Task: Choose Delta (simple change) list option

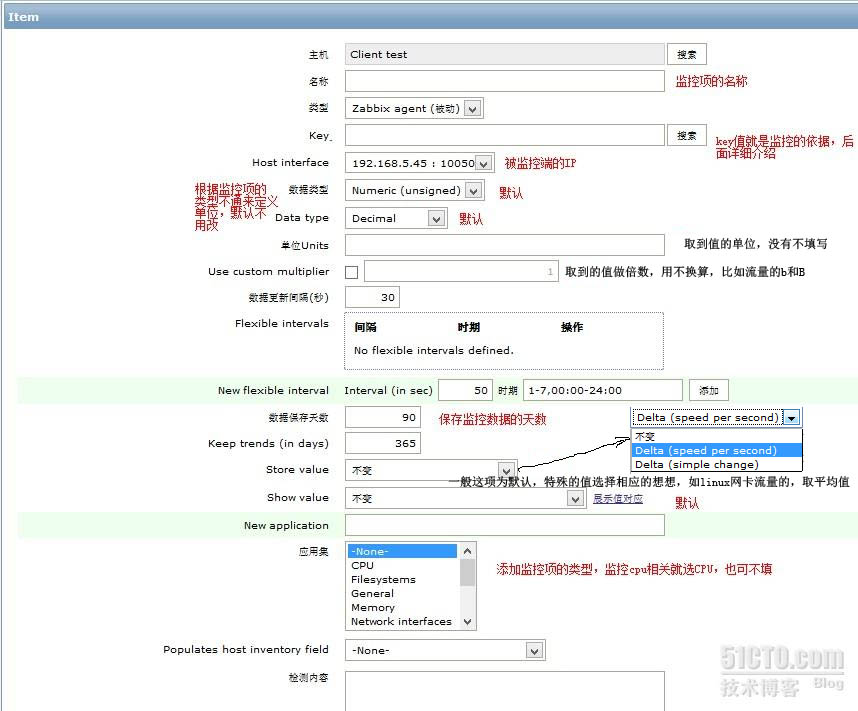Action: coord(716,464)
